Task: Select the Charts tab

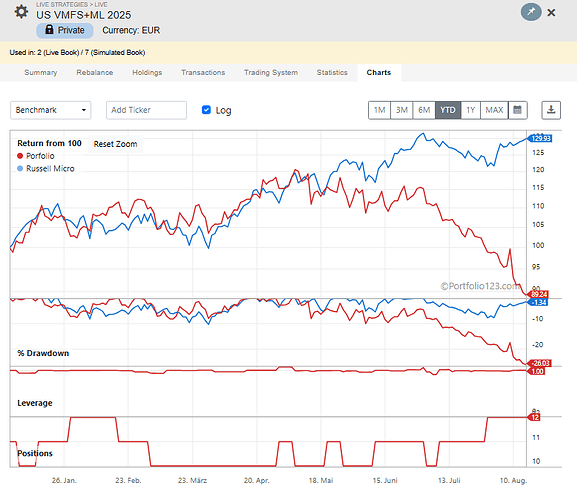Action: pyautogui.click(x=379, y=72)
